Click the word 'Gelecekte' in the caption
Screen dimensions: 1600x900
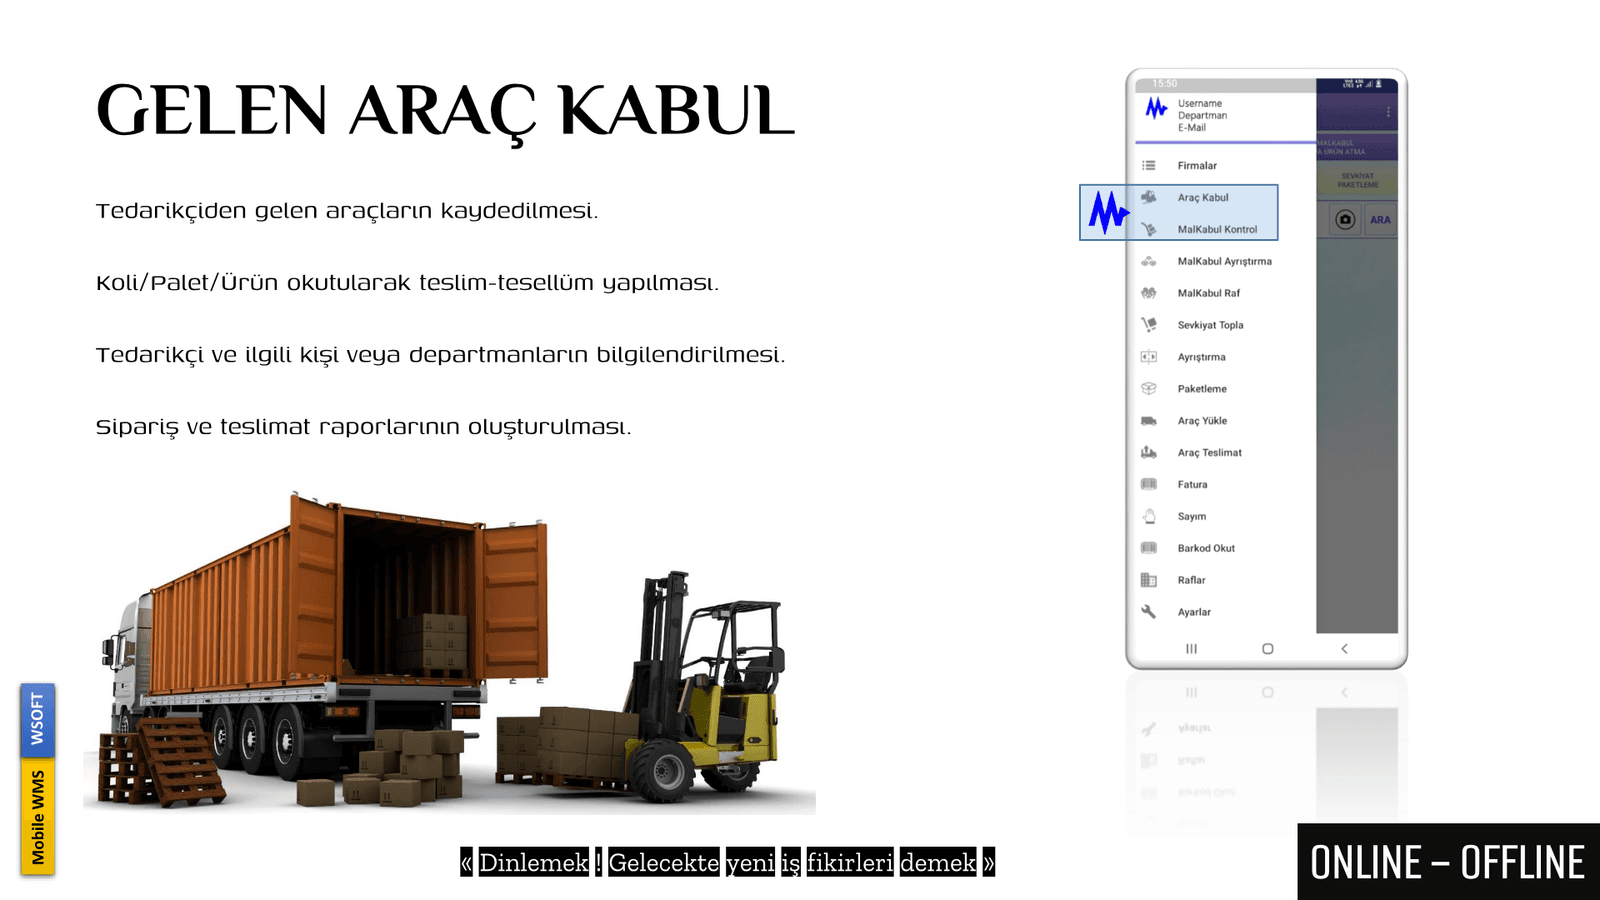663,863
